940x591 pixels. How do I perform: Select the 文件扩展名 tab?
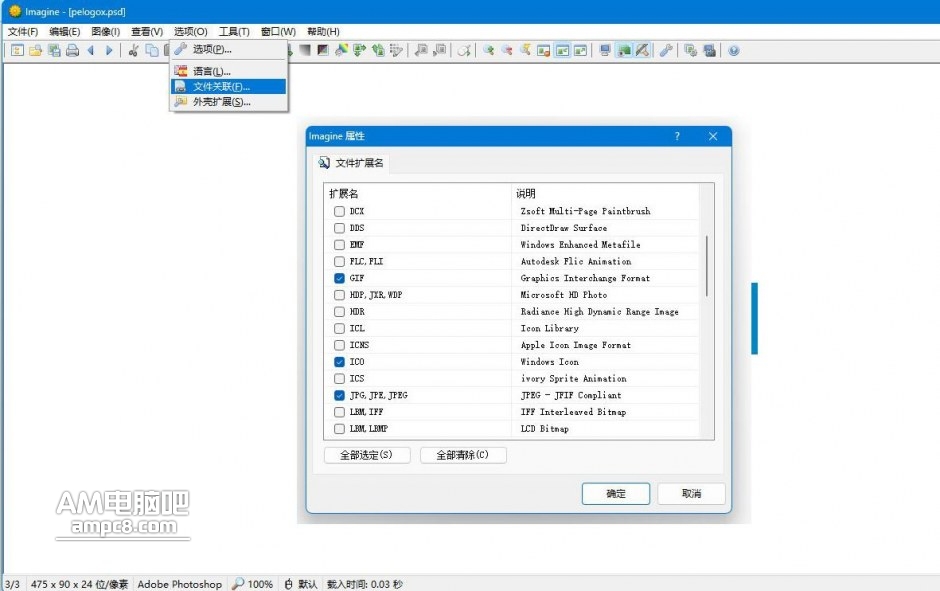(x=351, y=163)
